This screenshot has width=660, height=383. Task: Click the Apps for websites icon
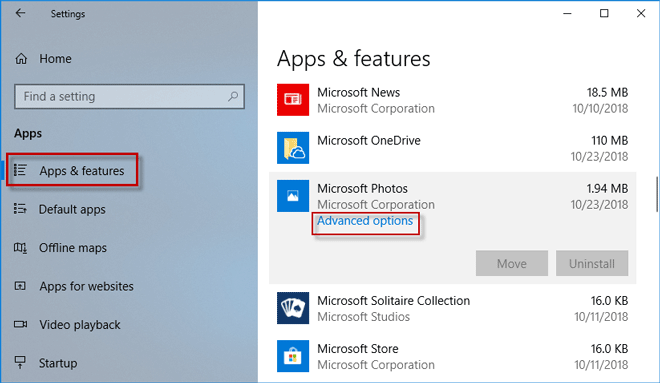click(x=20, y=286)
